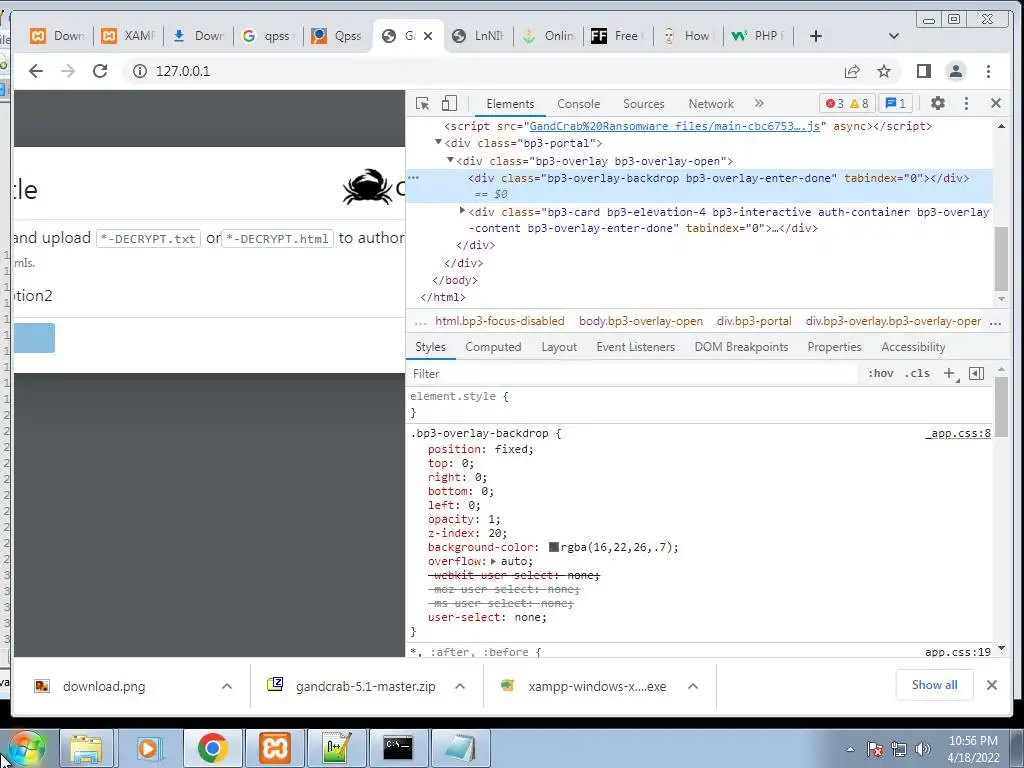Screen dimensions: 1024x768
Task: Click the issues counter badge
Action: click(x=895, y=103)
